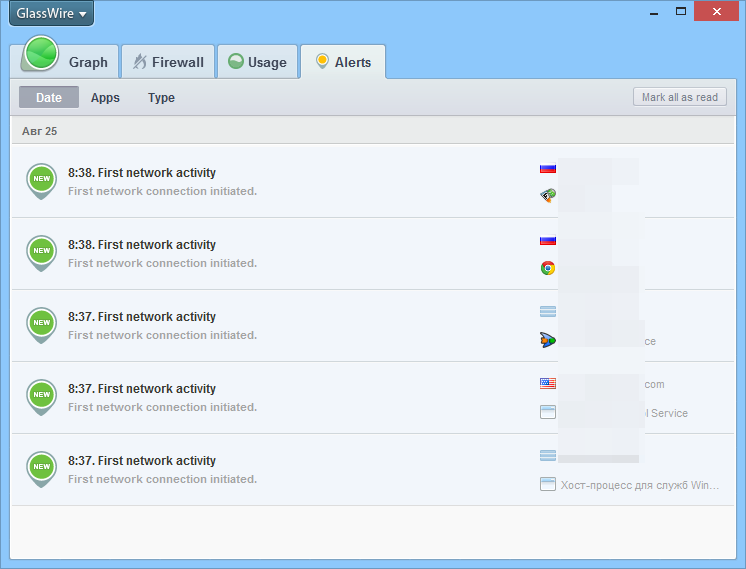This screenshot has height=569, width=746.
Task: Click the green GlassWire globe icon
Action: (41, 53)
